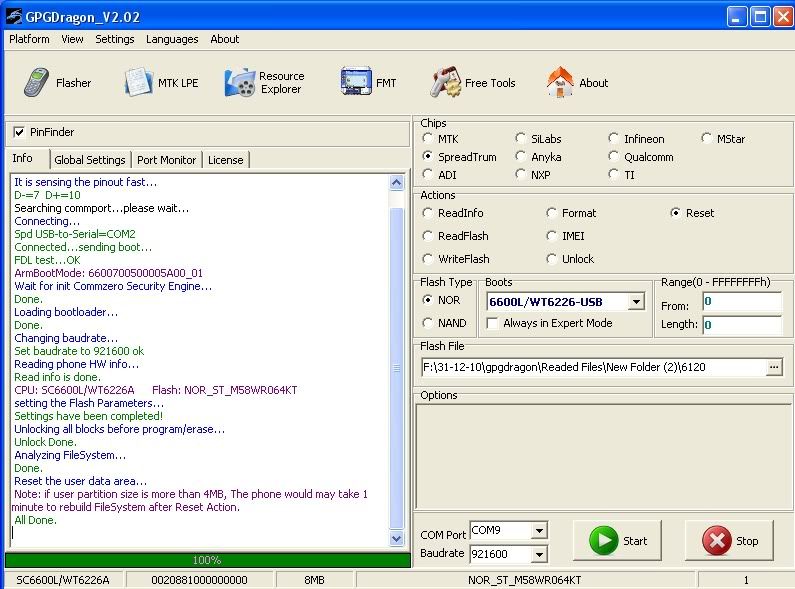Click the COM9 port value field

pyautogui.click(x=501, y=530)
